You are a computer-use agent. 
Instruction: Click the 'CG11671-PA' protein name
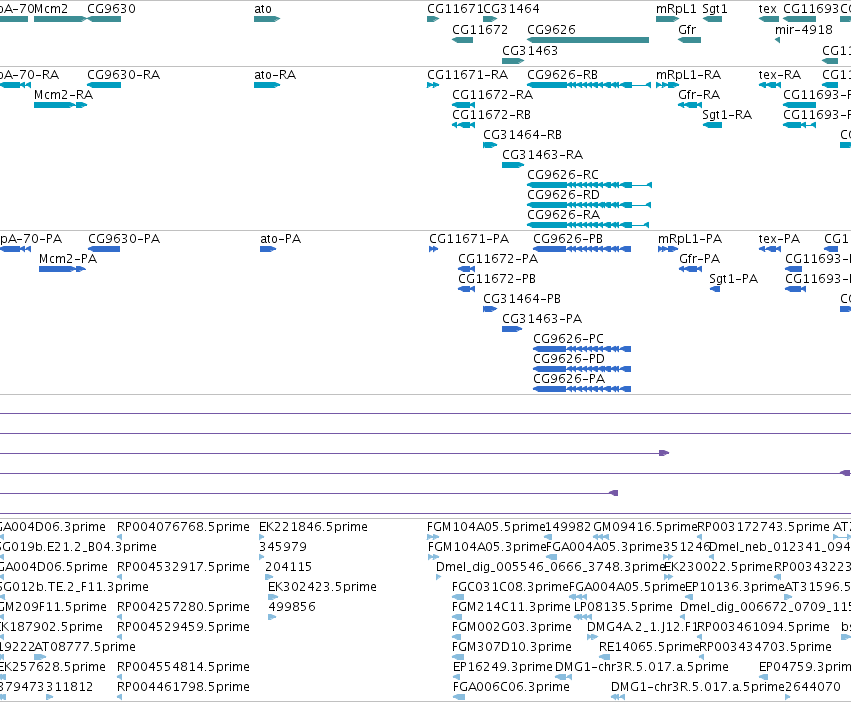coord(469,239)
